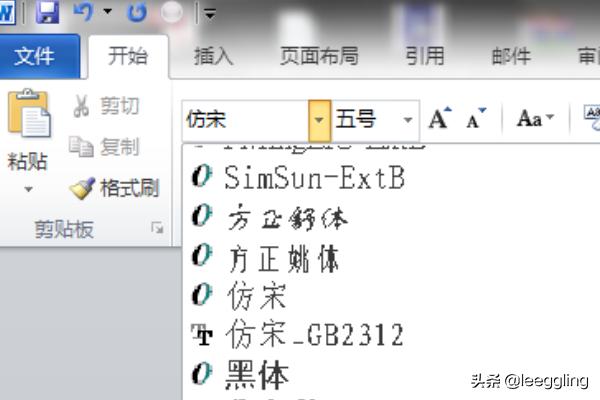The width and height of the screenshot is (600, 400).
Task: Click the font name box showing 仿宋
Action: (x=245, y=120)
